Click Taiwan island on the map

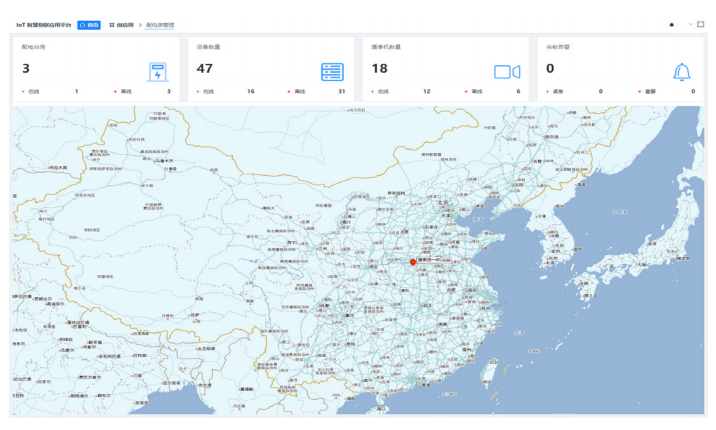pos(490,373)
